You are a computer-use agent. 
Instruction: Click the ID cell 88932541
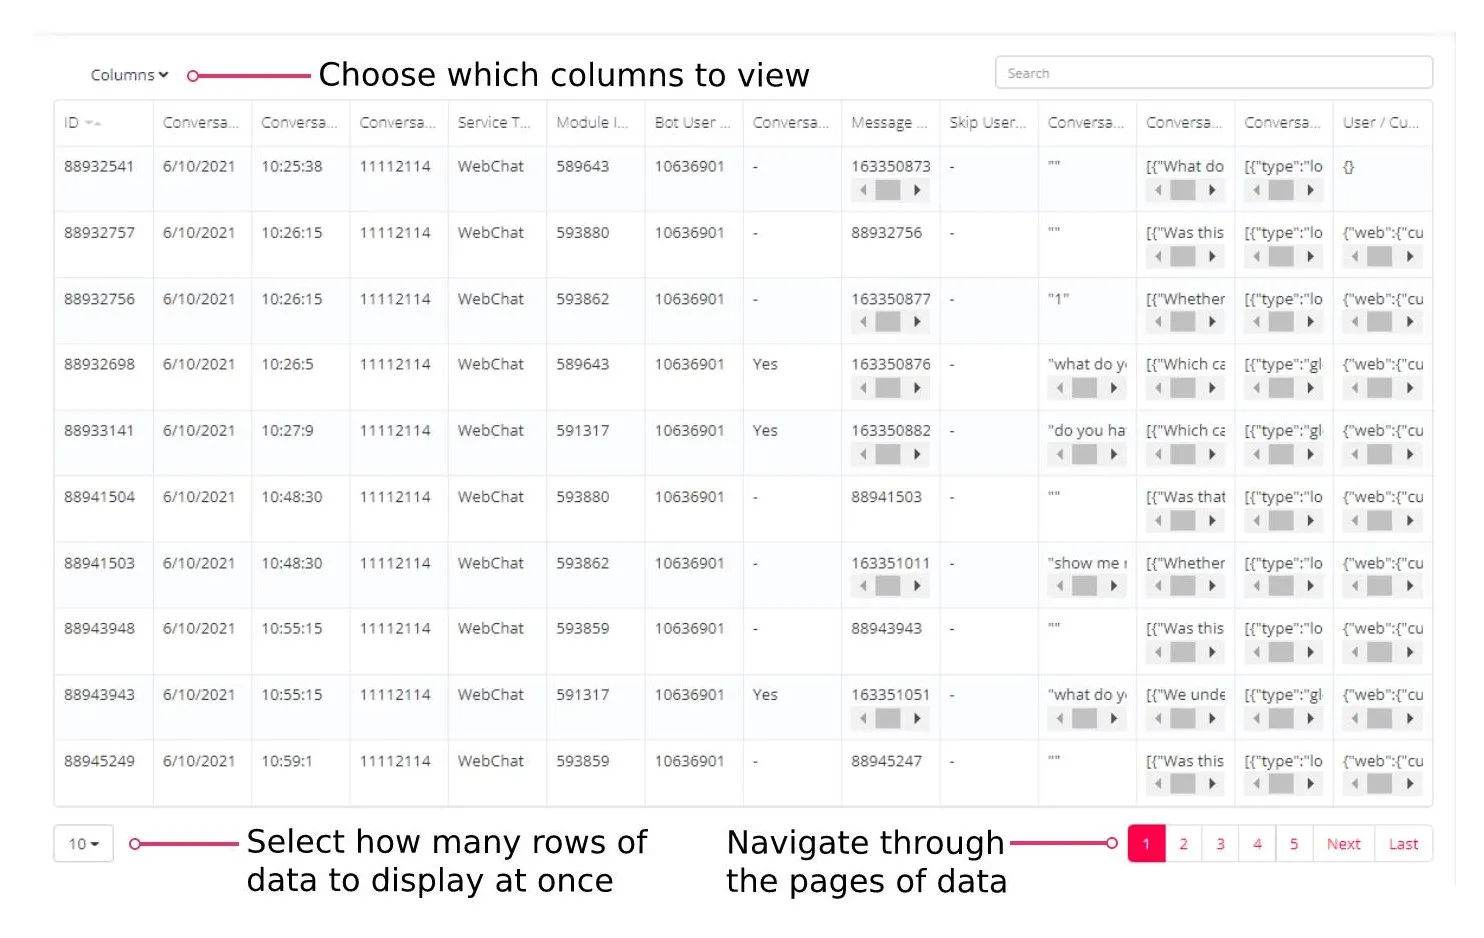pyautogui.click(x=99, y=166)
